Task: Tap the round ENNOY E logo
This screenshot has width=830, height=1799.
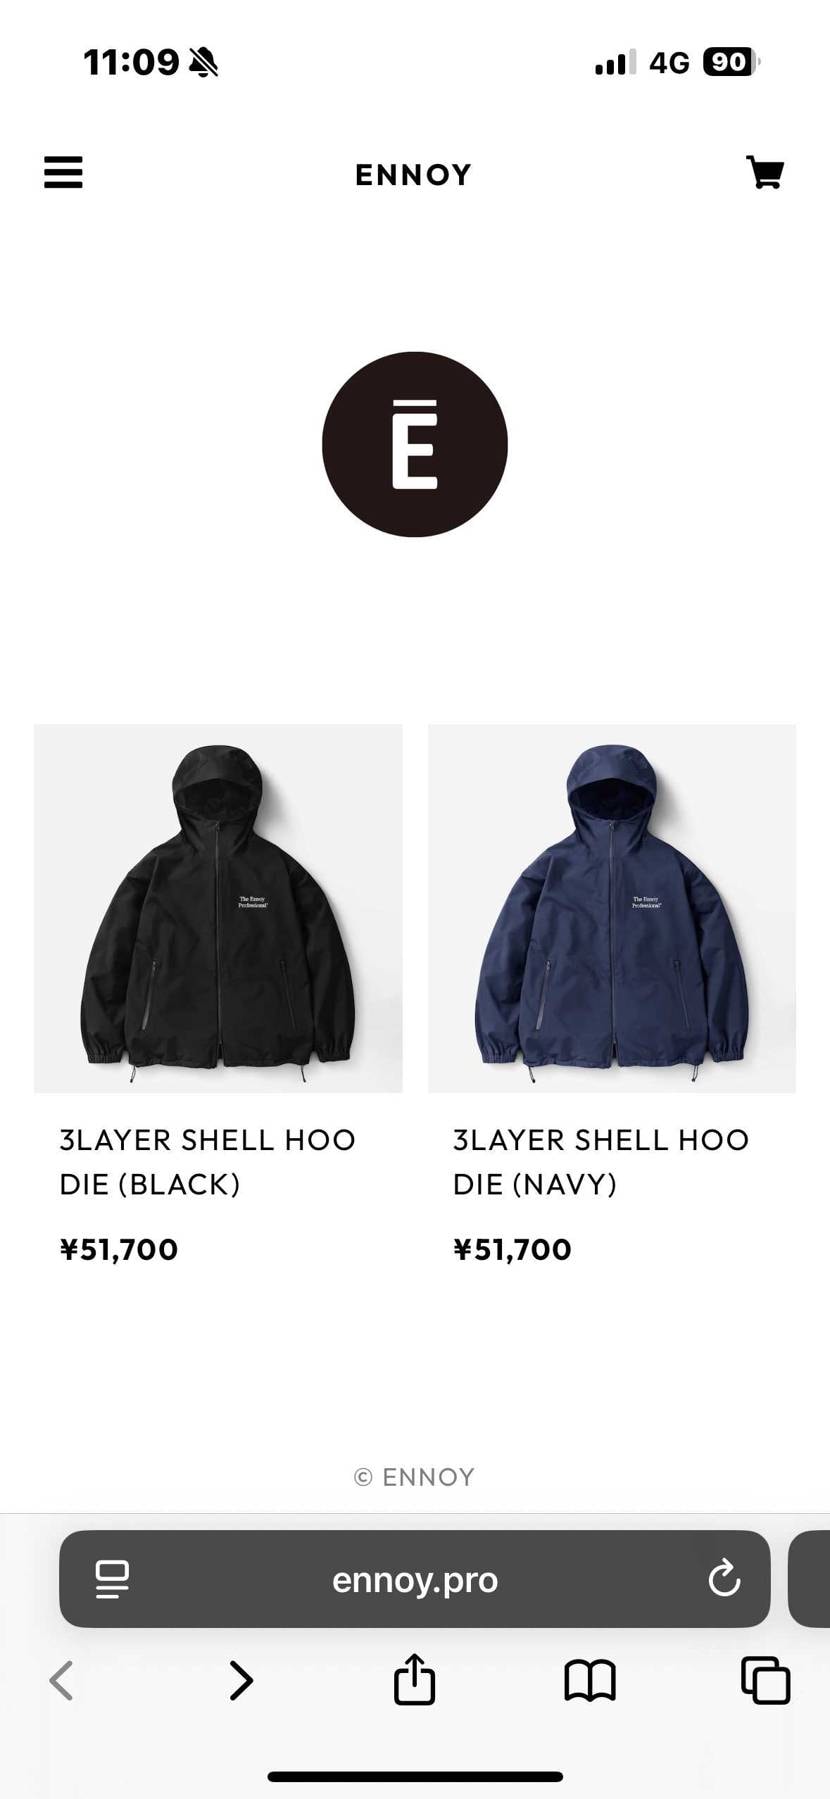Action: pos(414,444)
